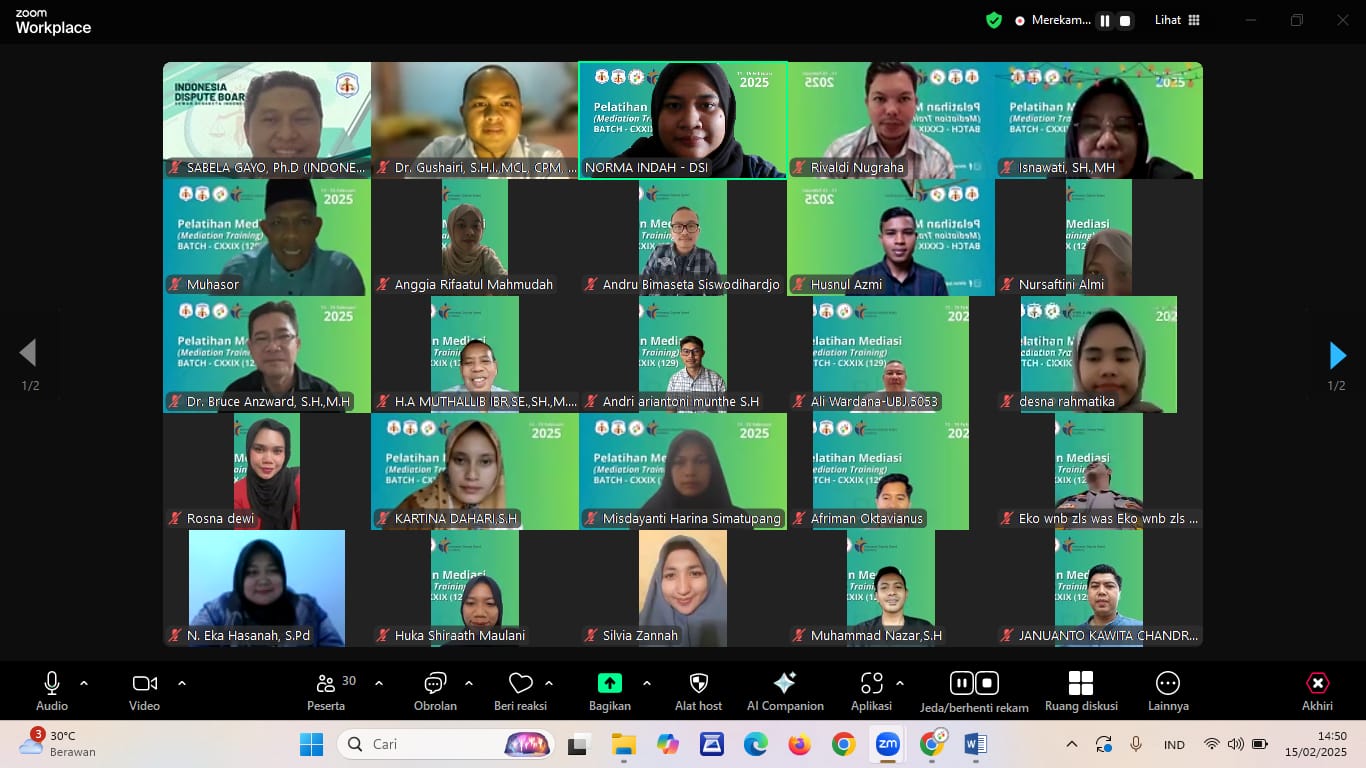This screenshot has width=1366, height=768.
Task: Stop recording in the Jeda/berhenti rekam control
Action: pyautogui.click(x=987, y=683)
